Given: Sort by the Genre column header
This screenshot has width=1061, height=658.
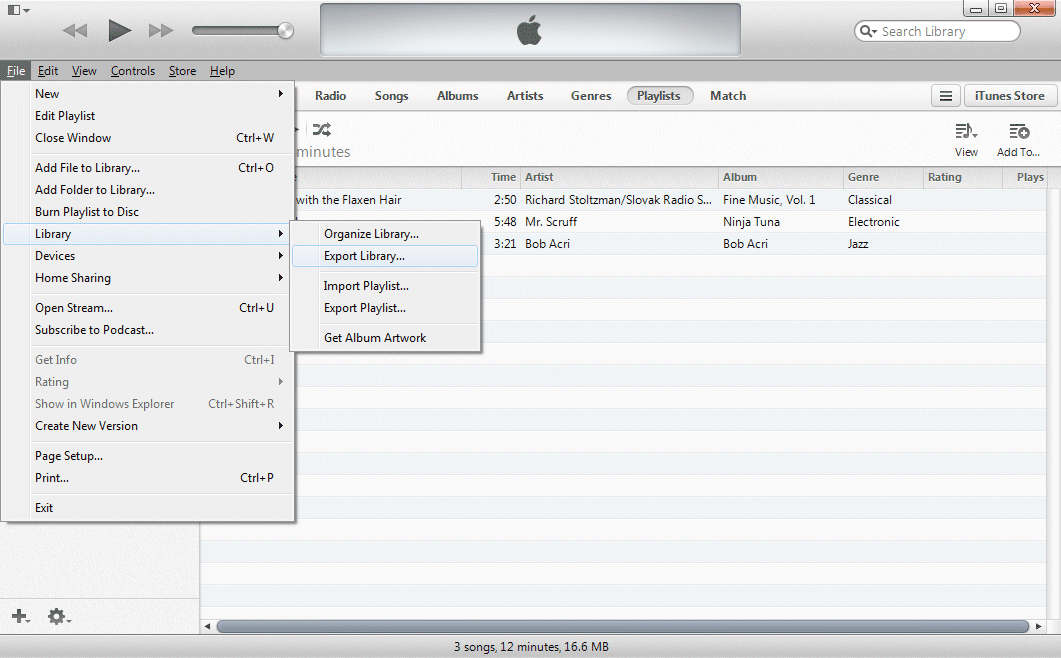Looking at the screenshot, I should point(883,177).
